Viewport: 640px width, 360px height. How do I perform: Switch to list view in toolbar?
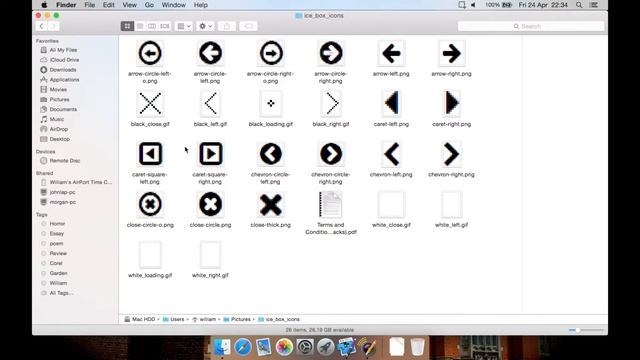click(140, 26)
